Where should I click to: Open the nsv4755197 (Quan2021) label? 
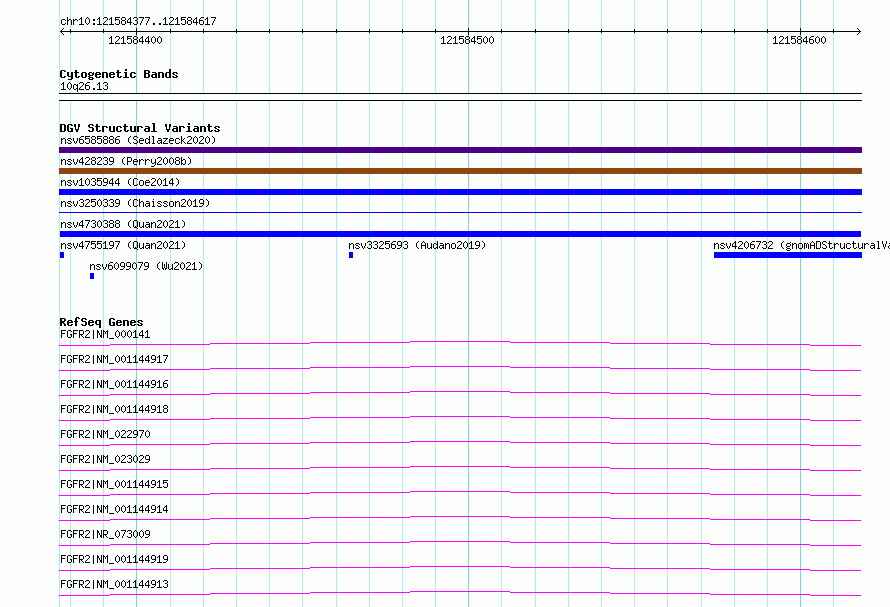[x=123, y=245]
